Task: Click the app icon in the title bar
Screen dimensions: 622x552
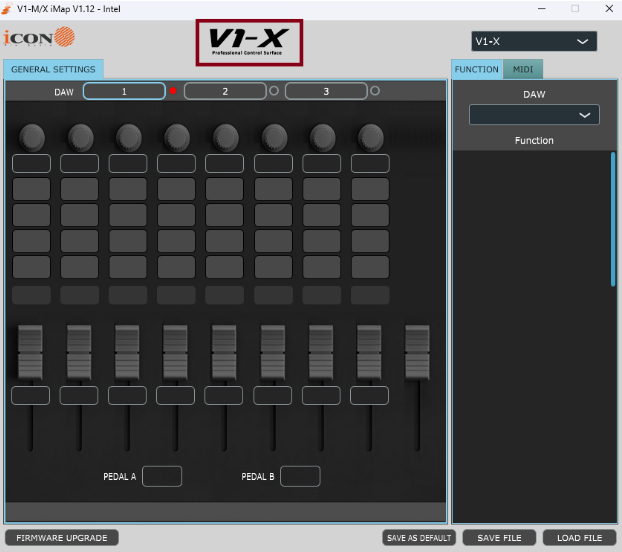Action: (7, 9)
